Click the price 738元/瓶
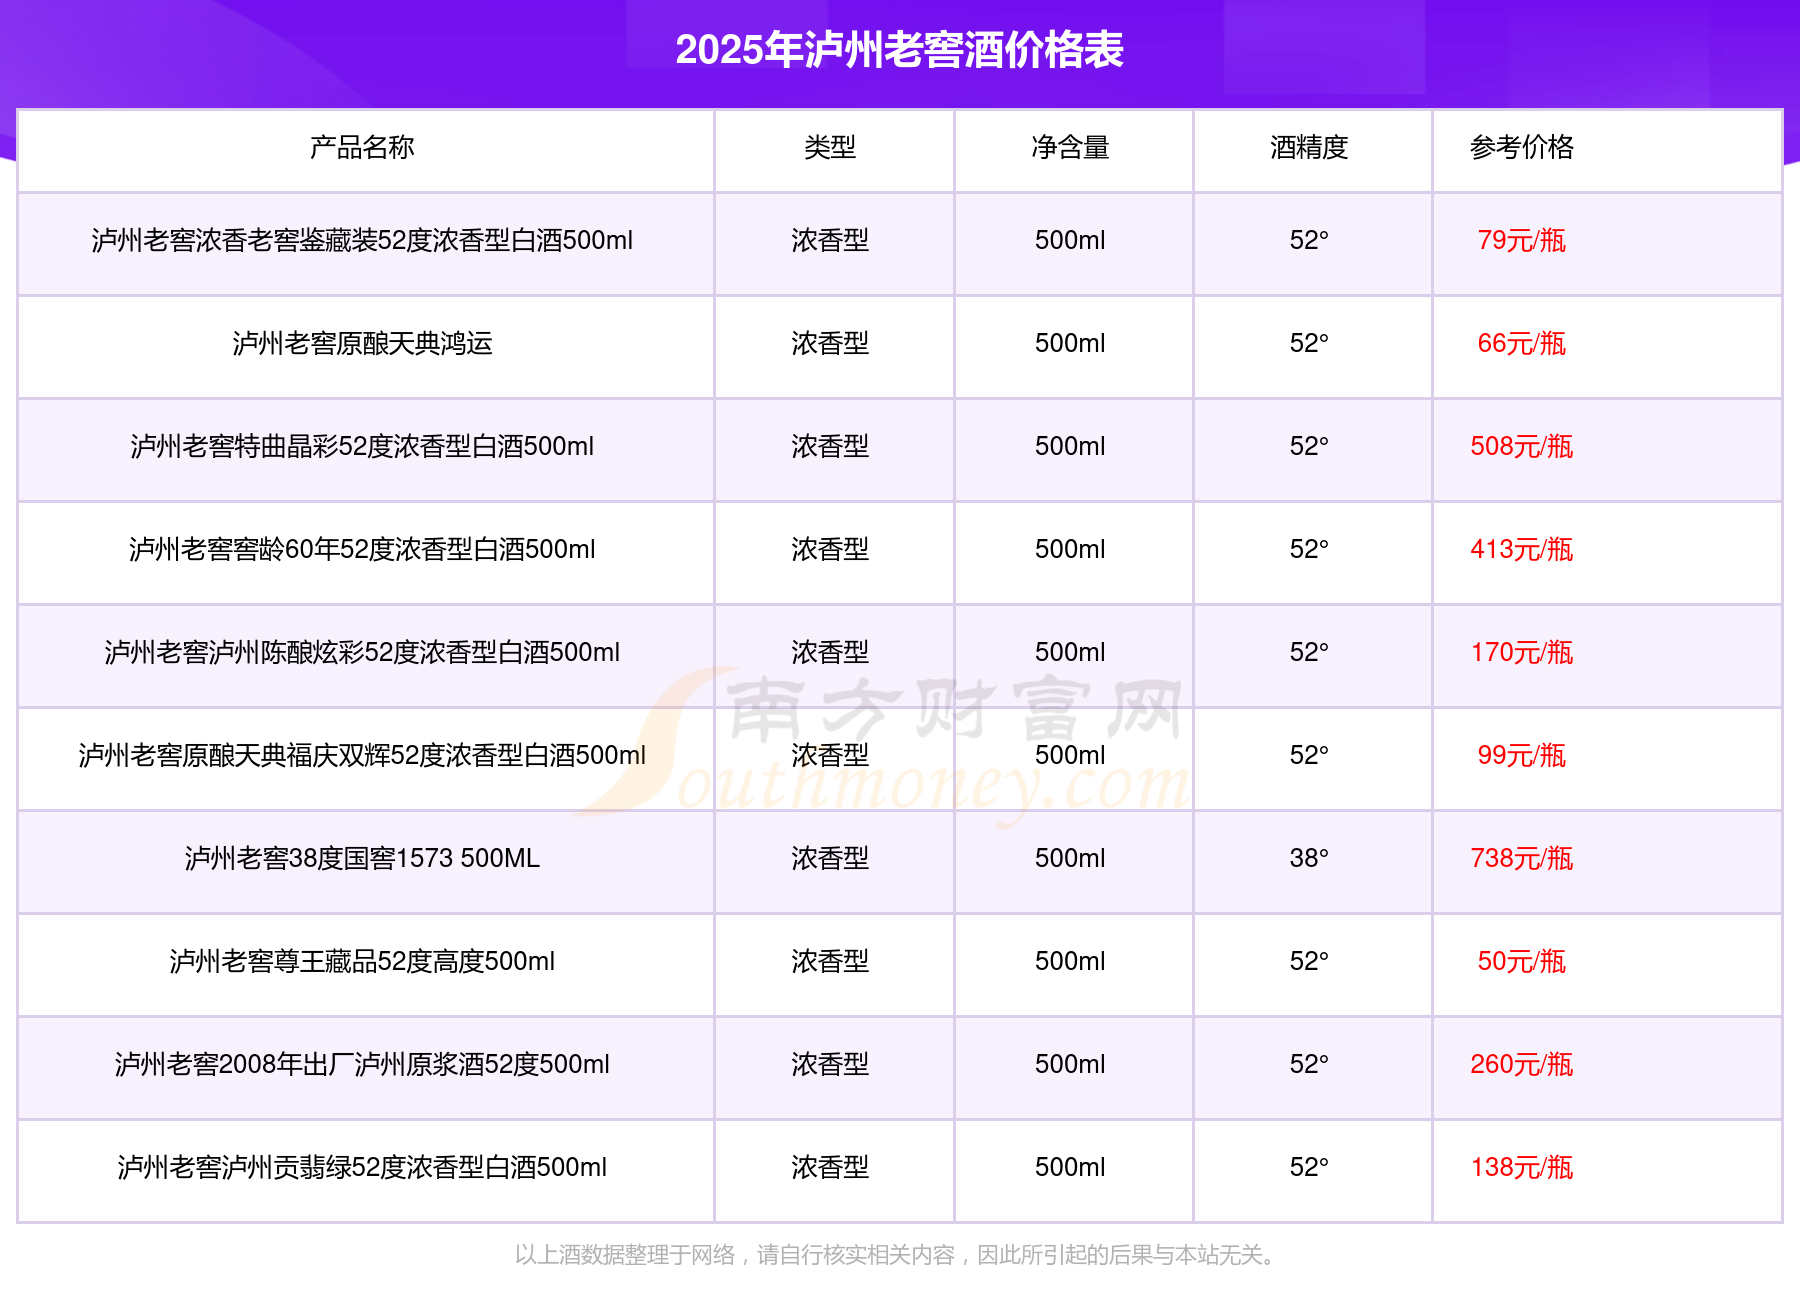Viewport: 1800px width, 1300px height. pyautogui.click(x=1521, y=858)
